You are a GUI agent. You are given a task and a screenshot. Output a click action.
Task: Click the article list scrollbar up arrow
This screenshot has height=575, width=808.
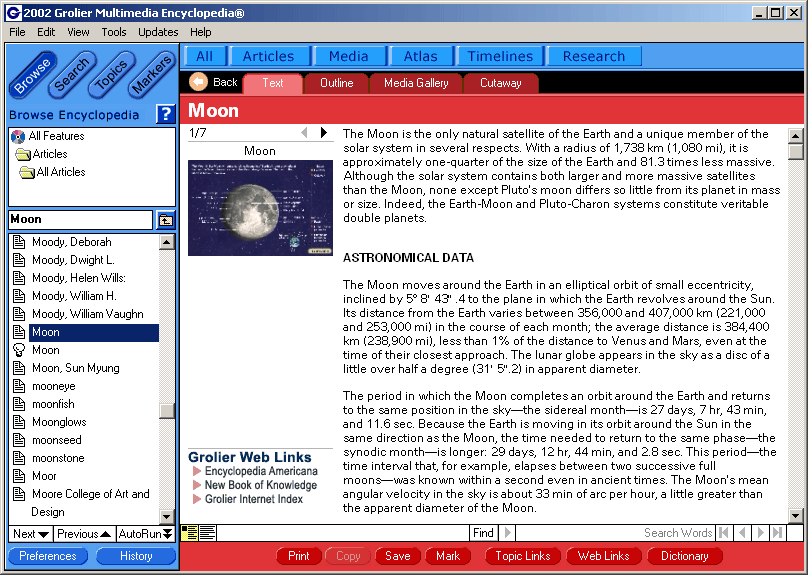[x=166, y=242]
